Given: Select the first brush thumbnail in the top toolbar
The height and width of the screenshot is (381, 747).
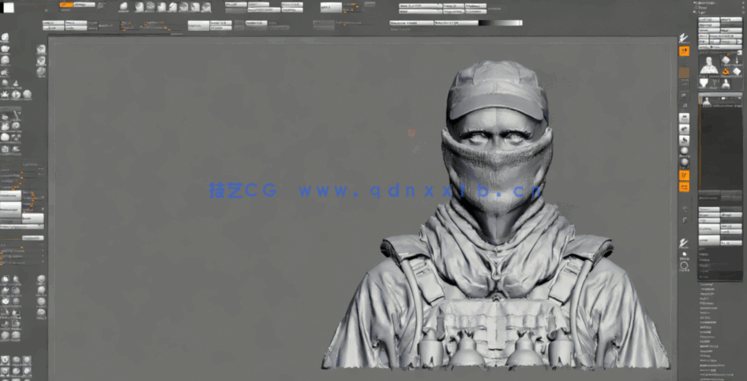Looking at the screenshot, I should (x=124, y=7).
